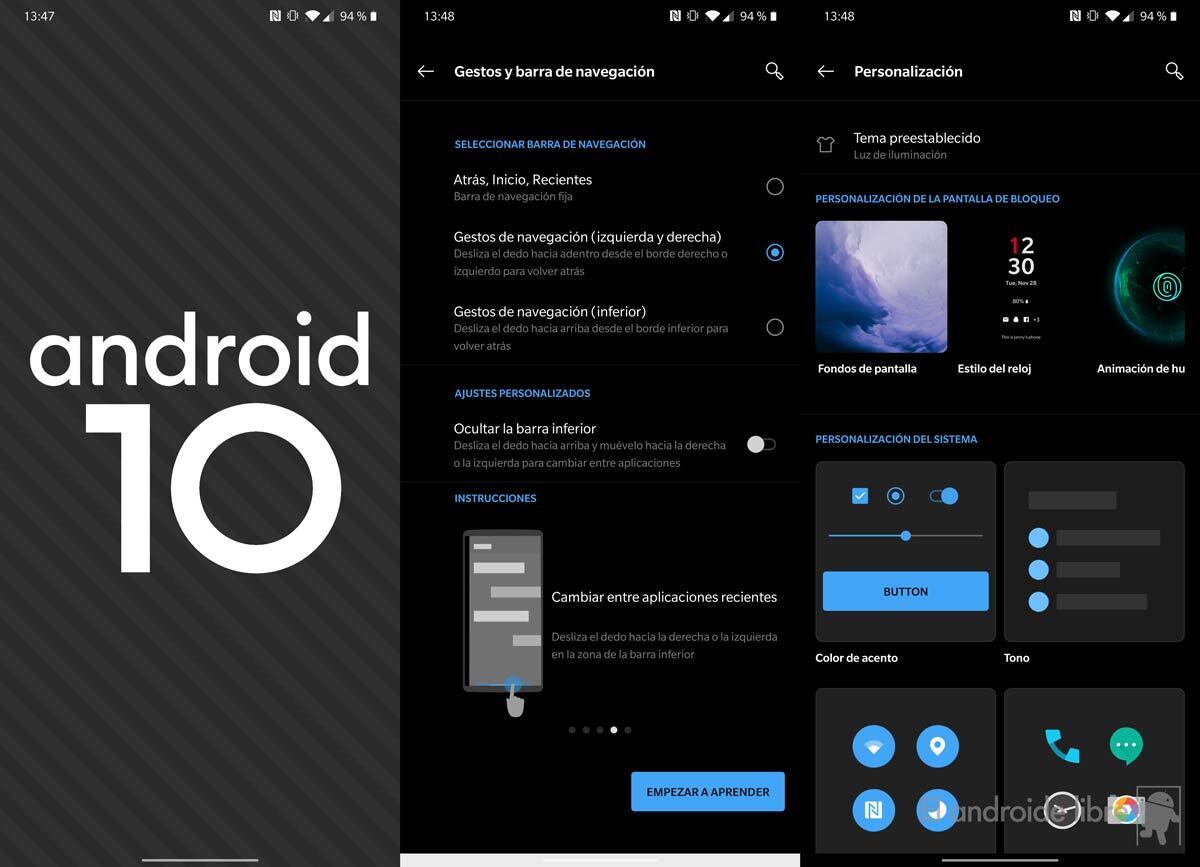Tap the NFC round icon preview
The width and height of the screenshot is (1200, 867).
coord(874,810)
